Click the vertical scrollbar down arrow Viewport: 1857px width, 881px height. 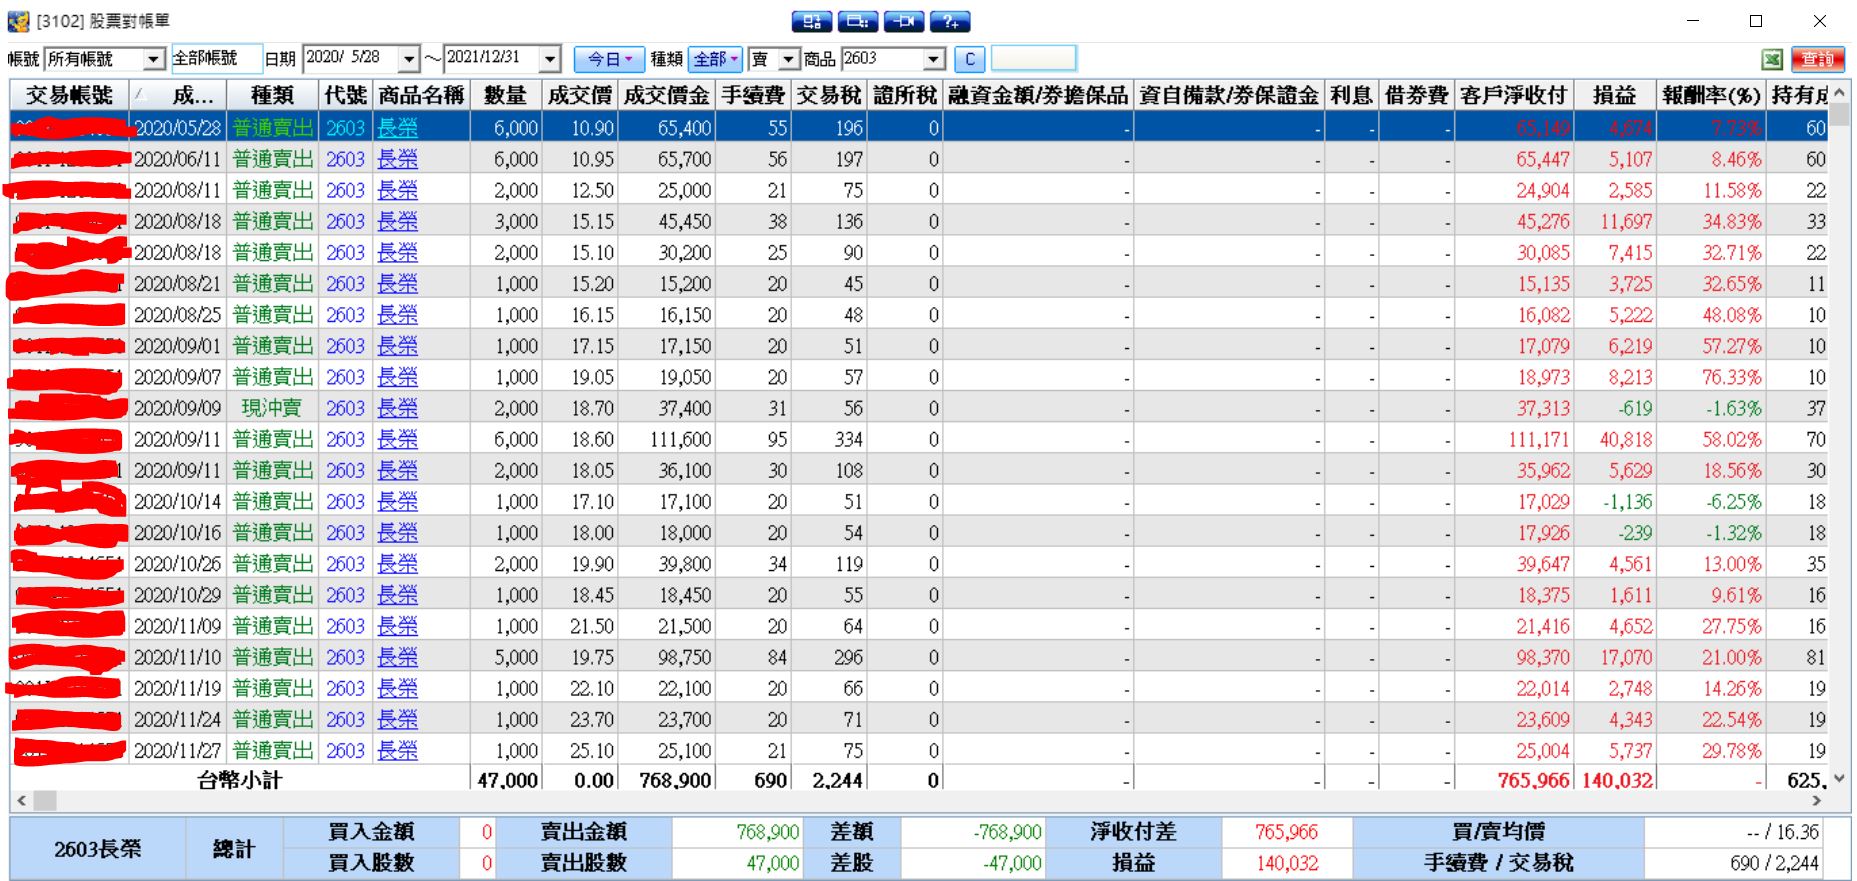tap(1839, 778)
